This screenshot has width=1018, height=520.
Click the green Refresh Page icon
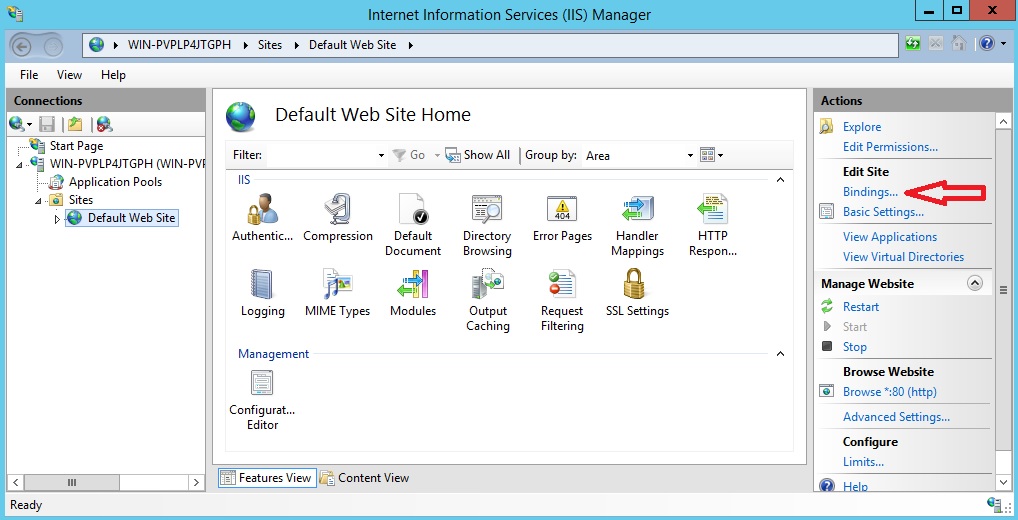pyautogui.click(x=913, y=44)
